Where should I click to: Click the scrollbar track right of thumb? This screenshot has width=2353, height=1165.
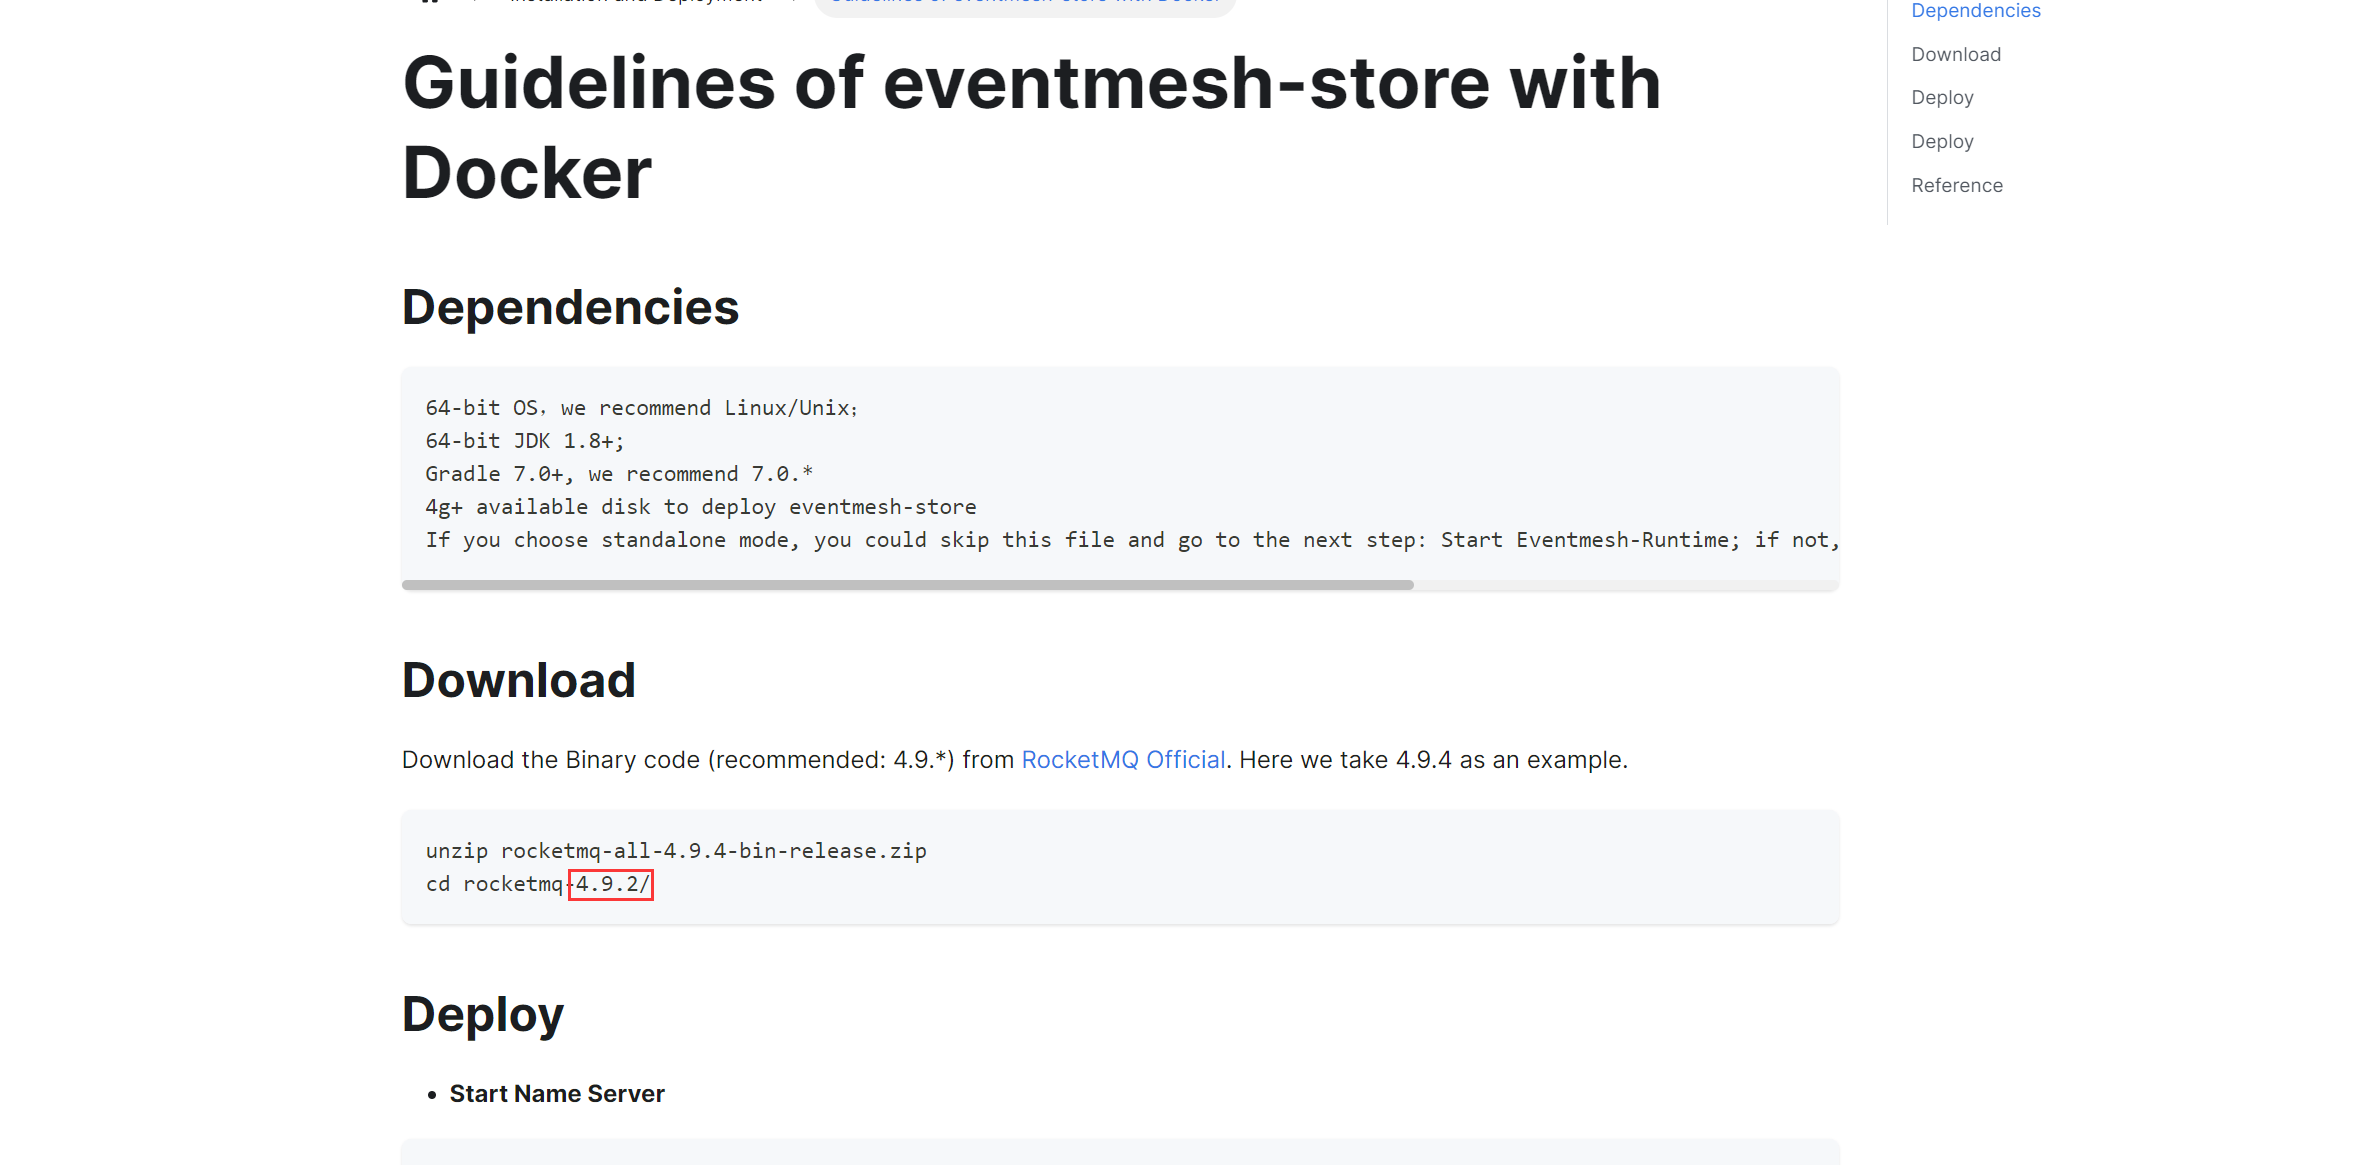coord(1626,585)
